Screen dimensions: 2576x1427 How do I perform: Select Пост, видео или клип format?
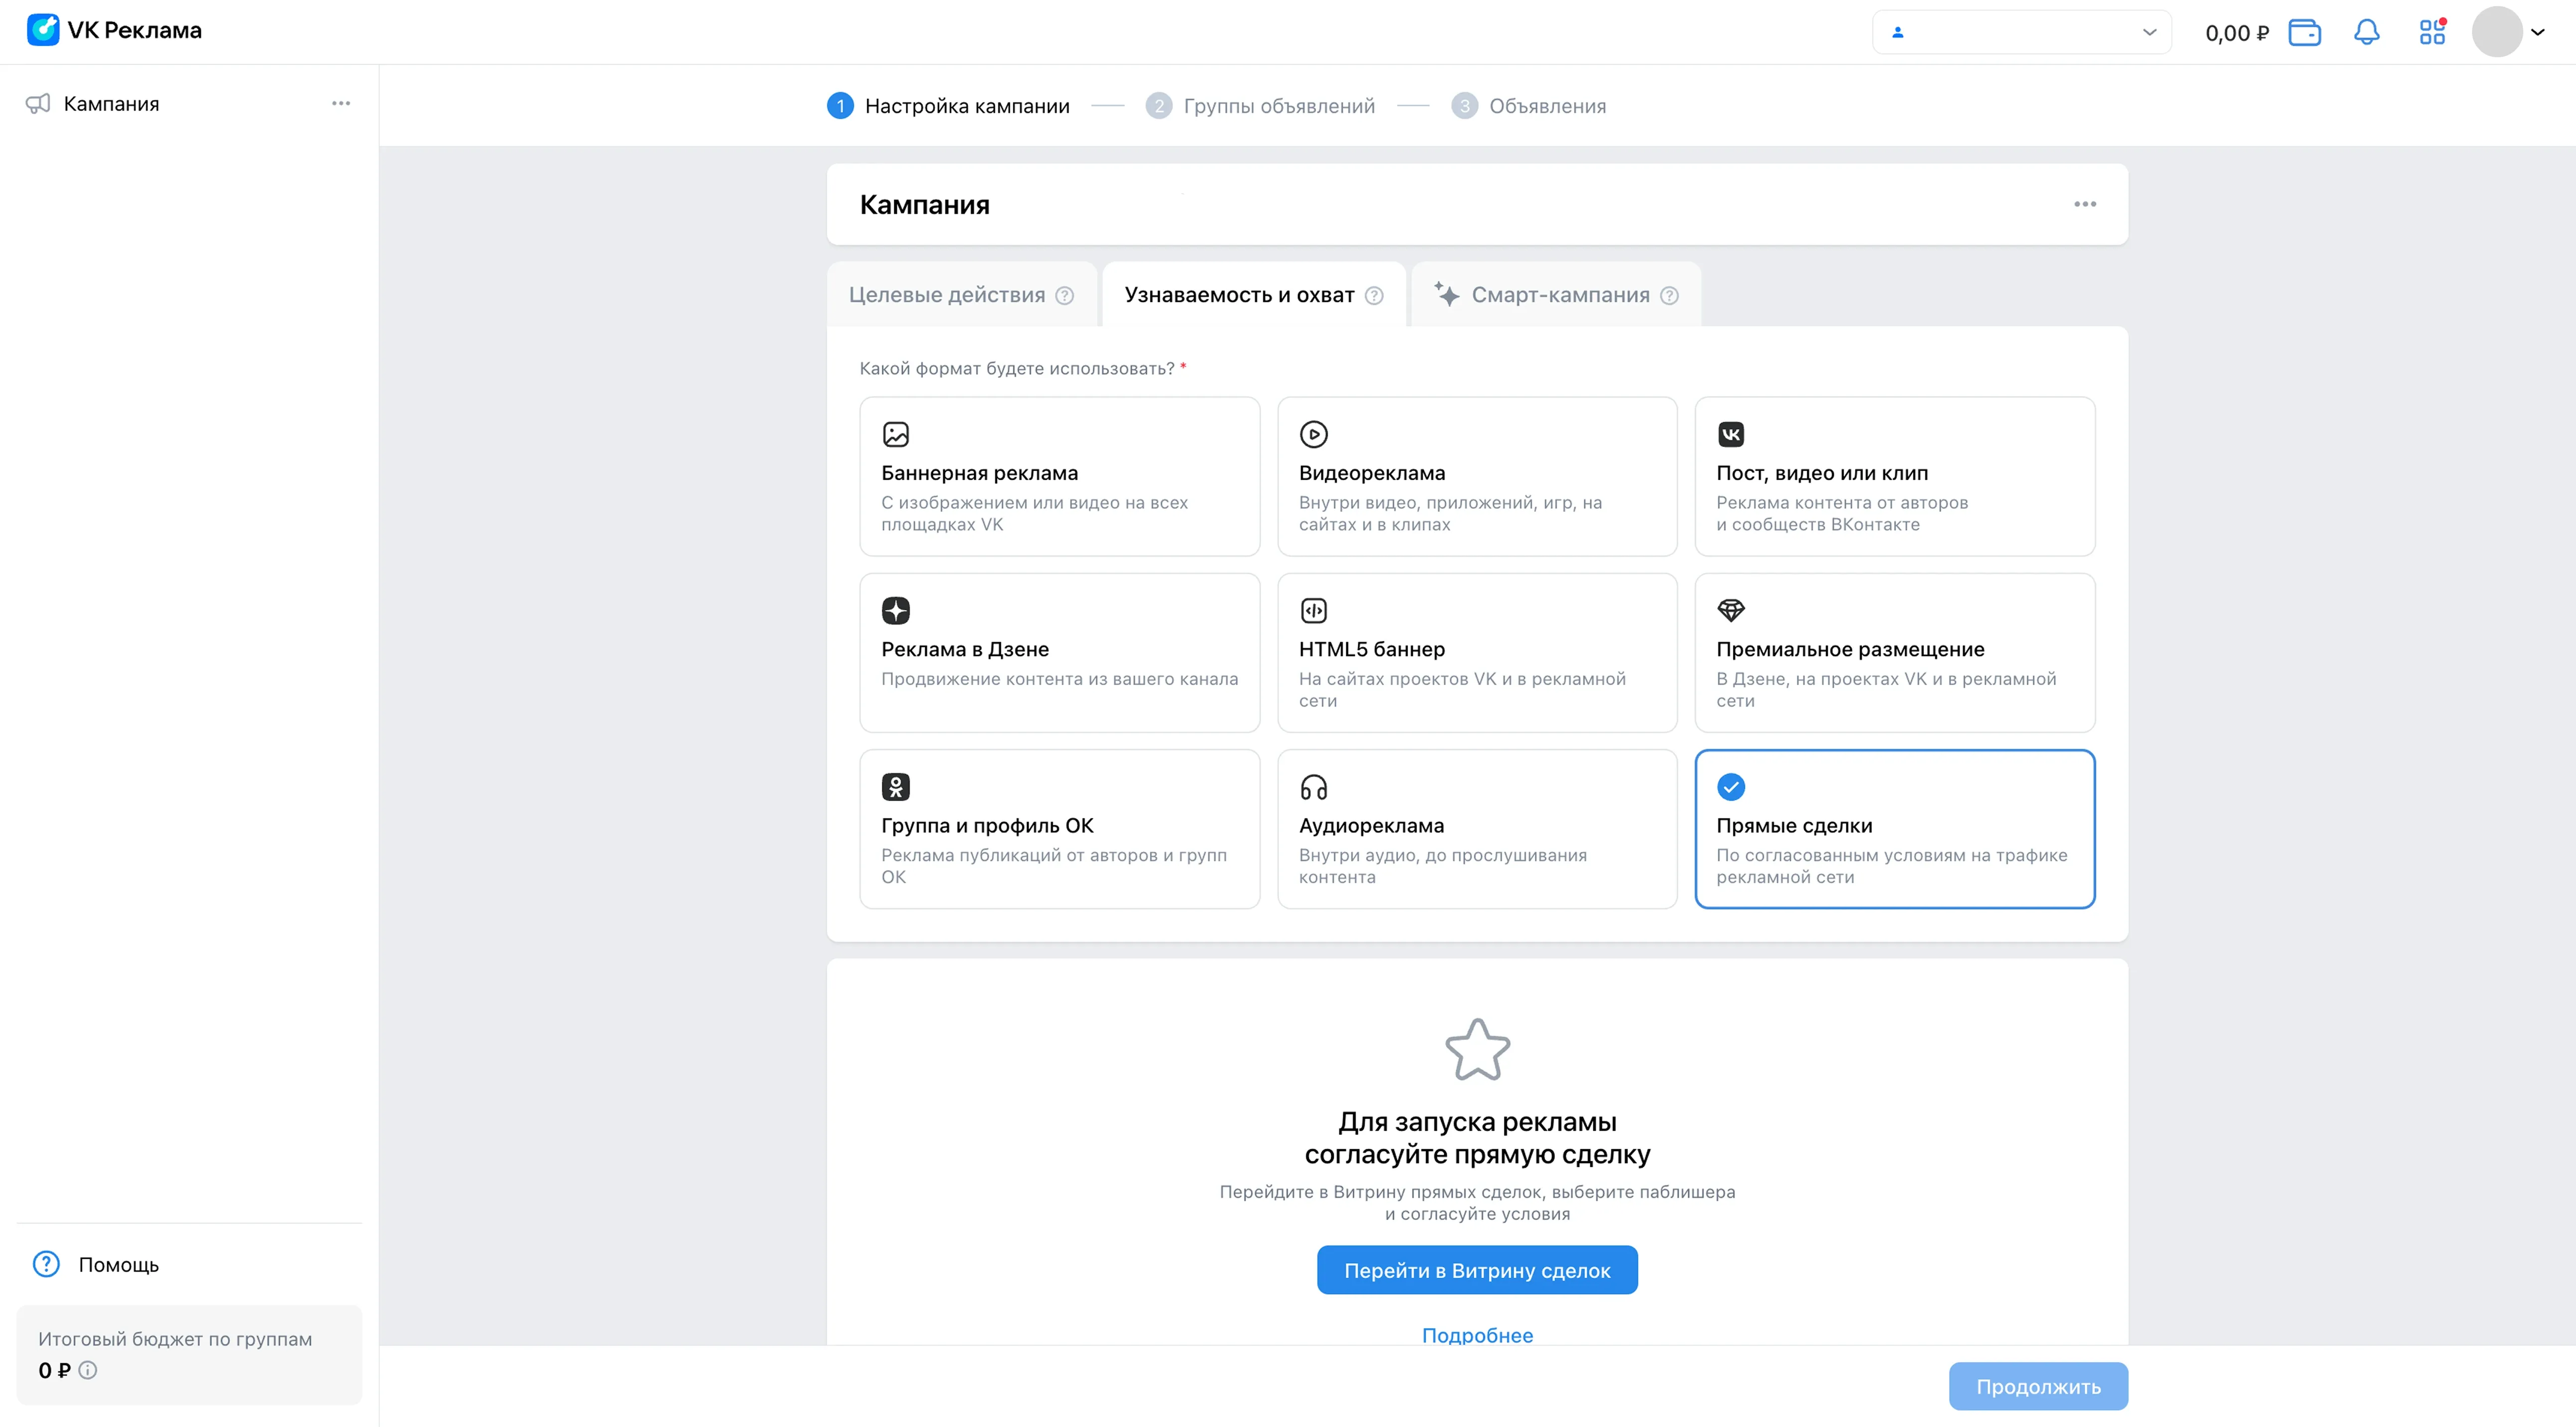(1894, 476)
